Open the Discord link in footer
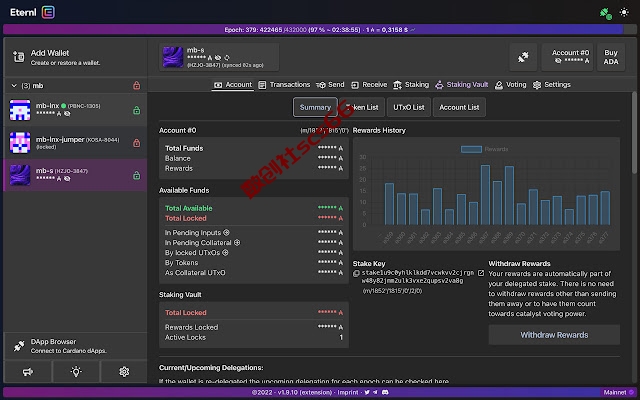640x400 pixels. (x=385, y=392)
